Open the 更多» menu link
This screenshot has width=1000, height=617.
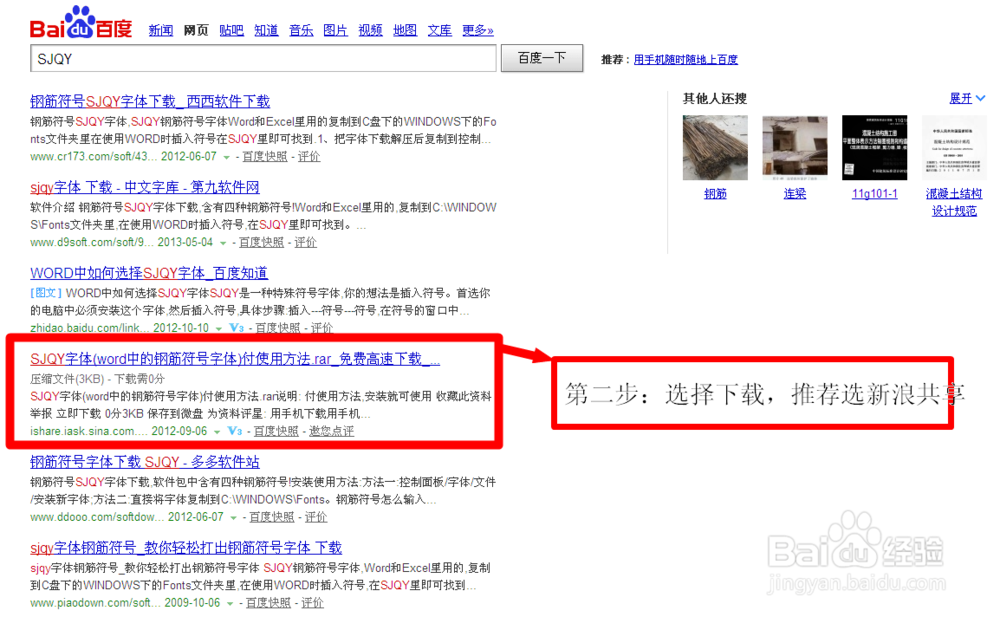point(478,30)
